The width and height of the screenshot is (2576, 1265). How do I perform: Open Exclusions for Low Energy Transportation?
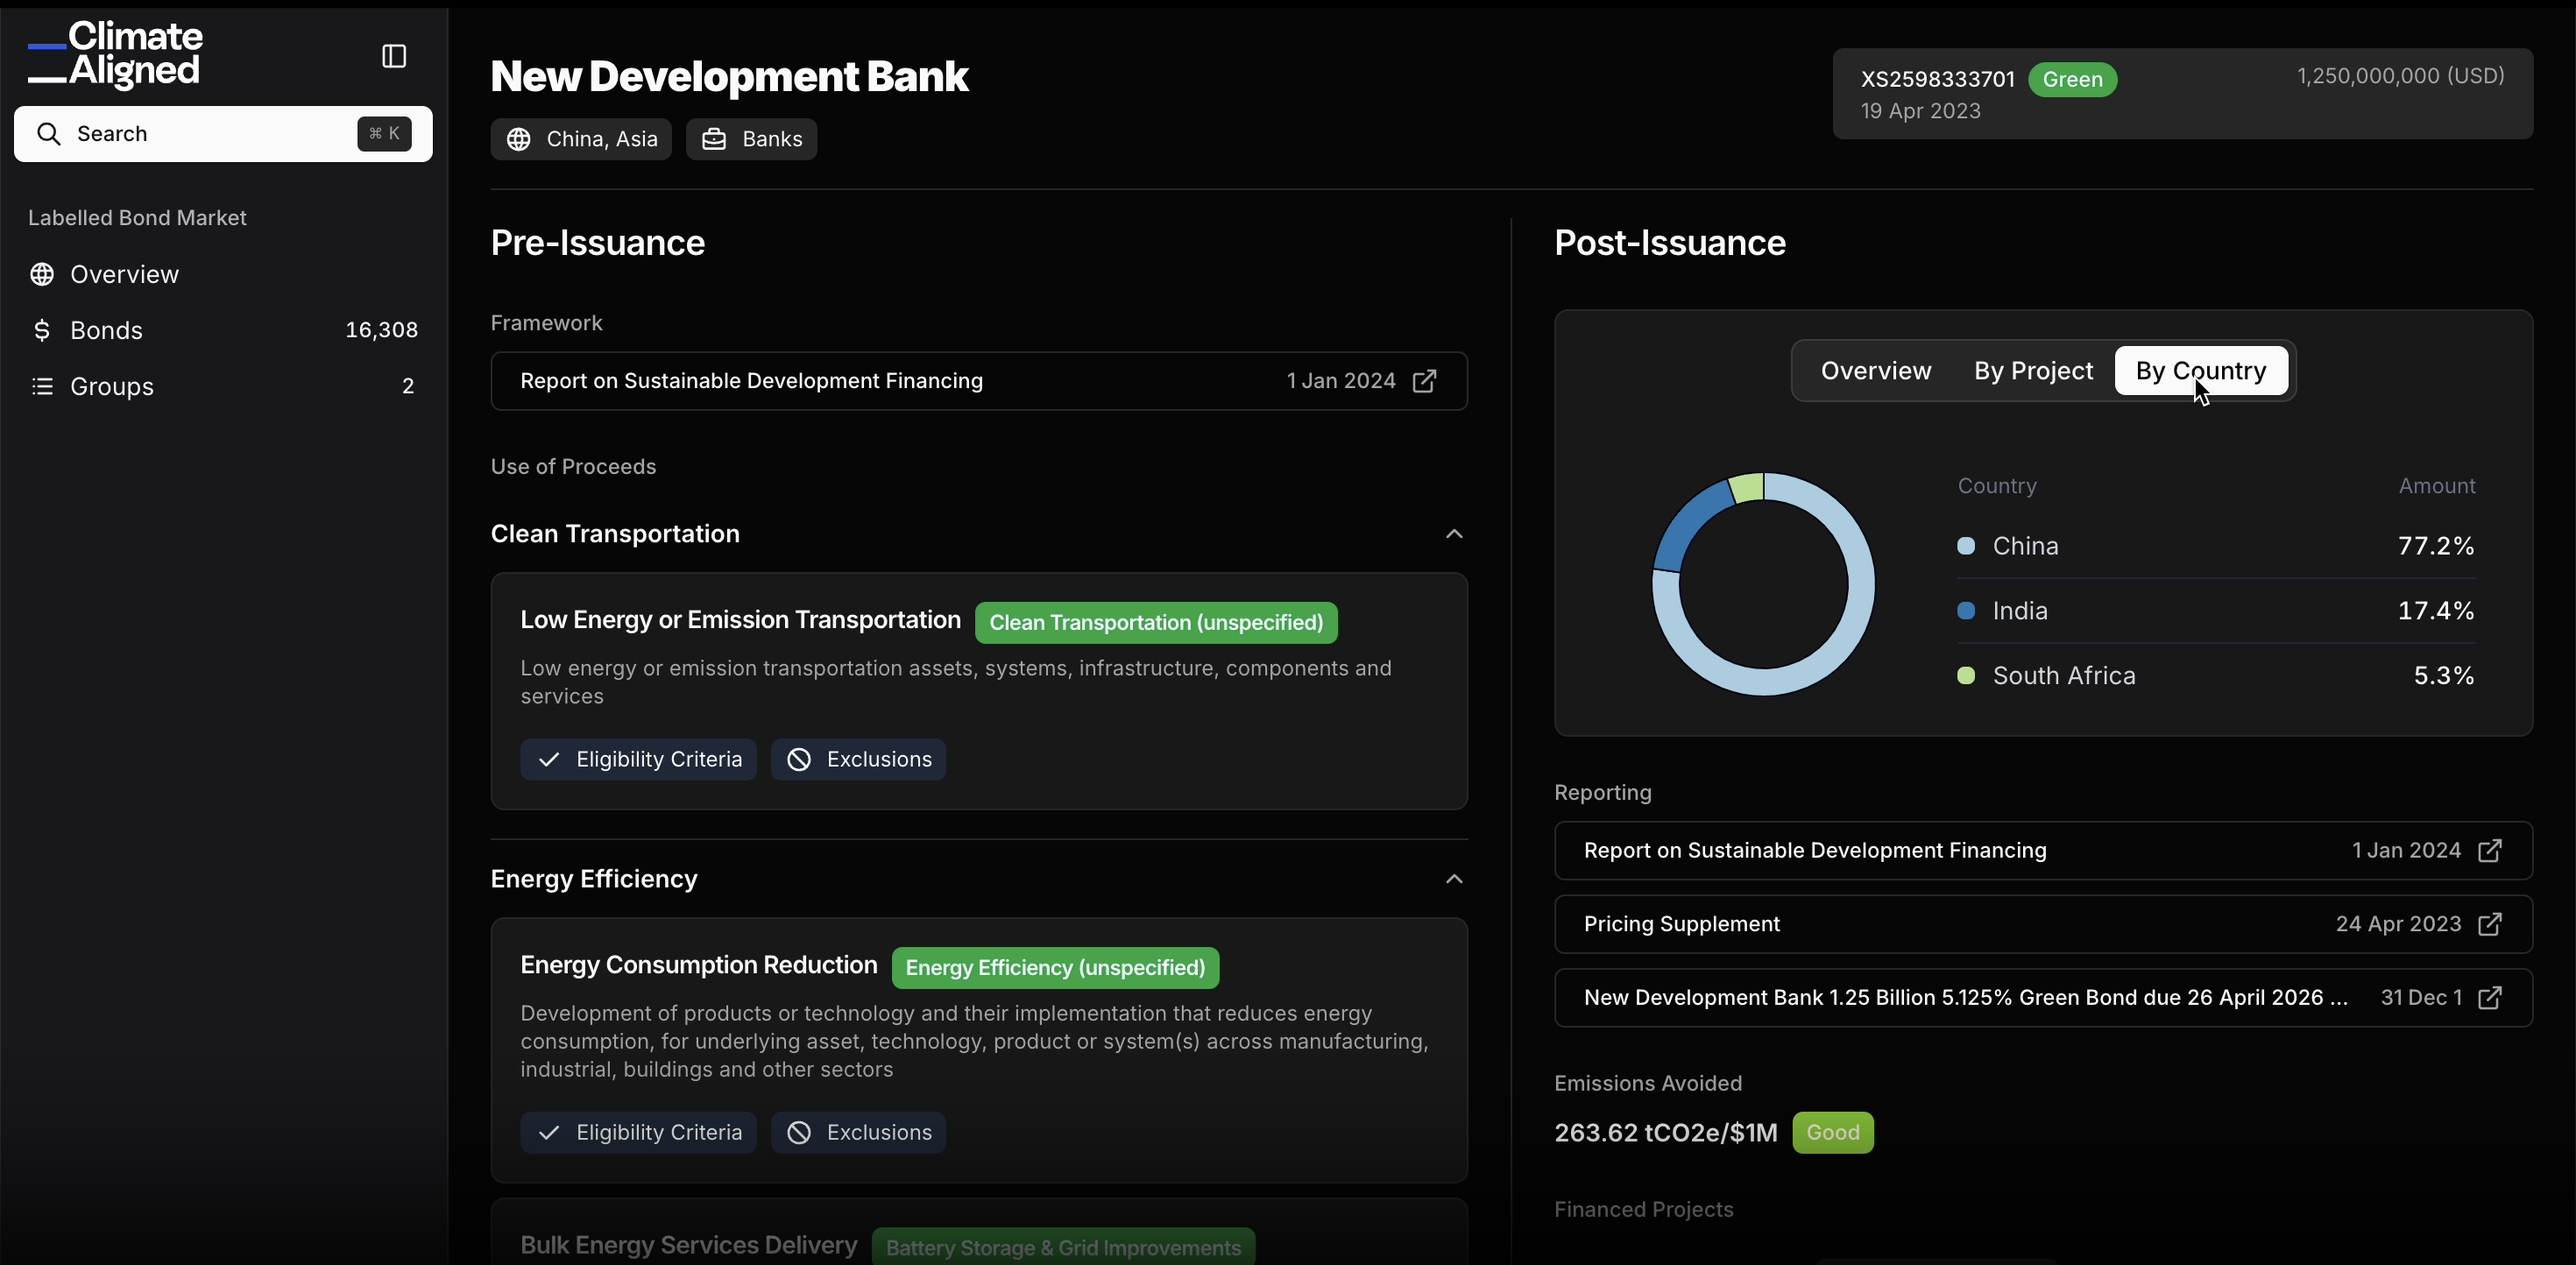(858, 760)
